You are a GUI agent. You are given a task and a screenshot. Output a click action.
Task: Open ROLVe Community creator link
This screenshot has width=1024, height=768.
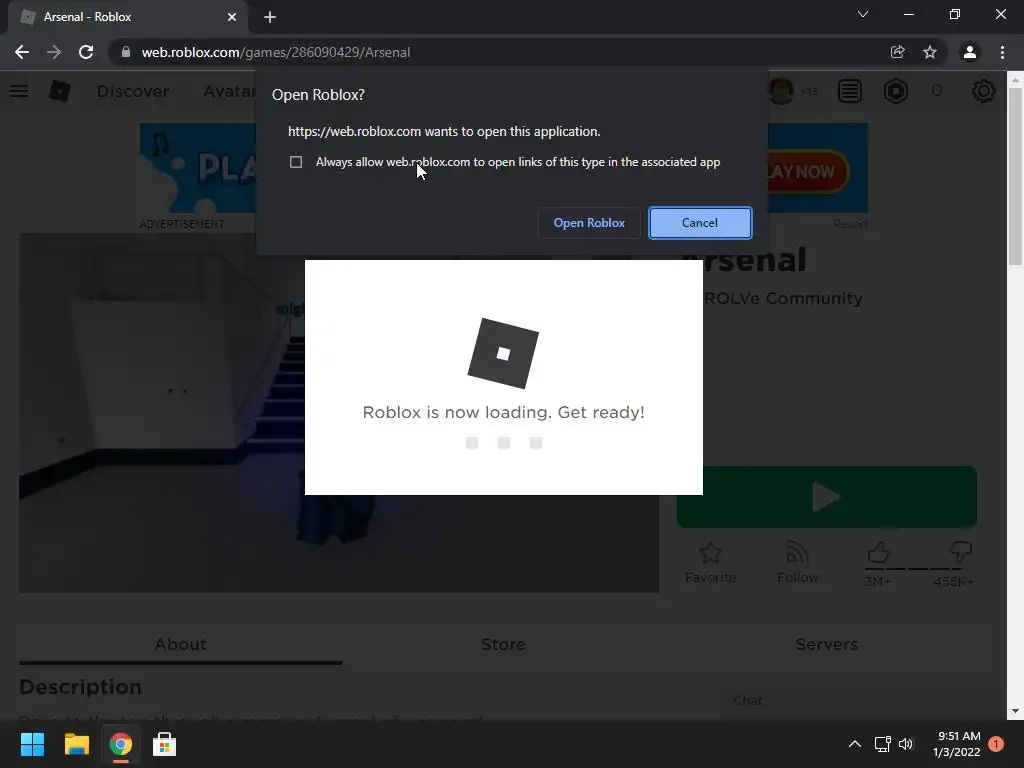coord(783,298)
